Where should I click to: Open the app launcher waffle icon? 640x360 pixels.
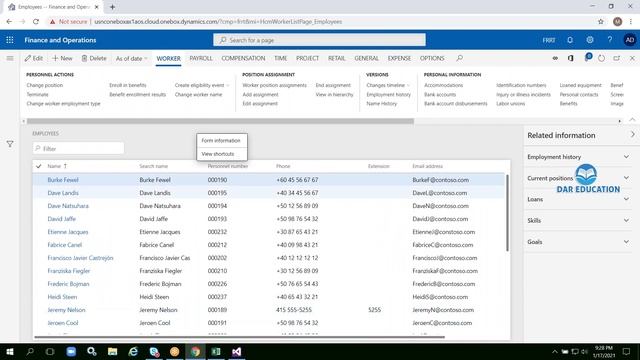(10, 40)
